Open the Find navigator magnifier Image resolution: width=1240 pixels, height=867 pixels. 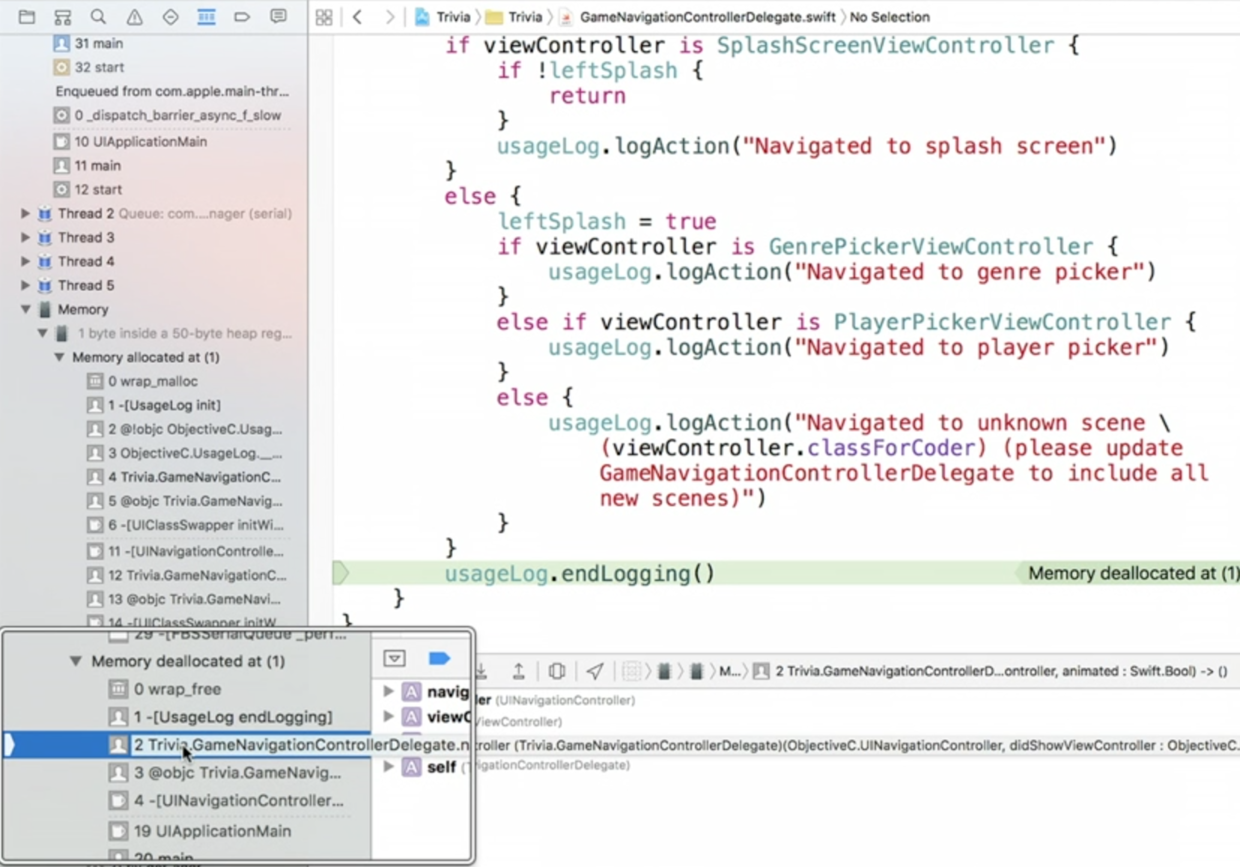(99, 17)
